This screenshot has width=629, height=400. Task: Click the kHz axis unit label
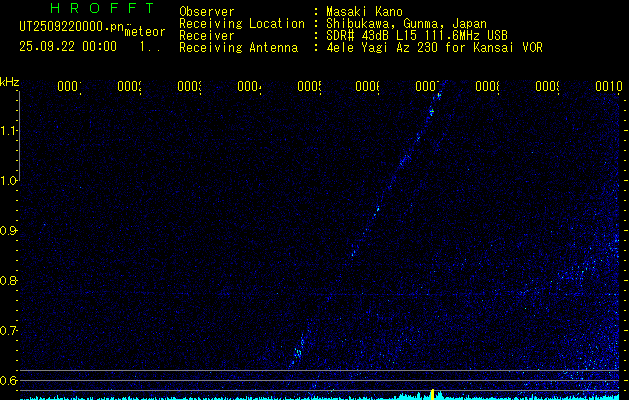coord(10,82)
